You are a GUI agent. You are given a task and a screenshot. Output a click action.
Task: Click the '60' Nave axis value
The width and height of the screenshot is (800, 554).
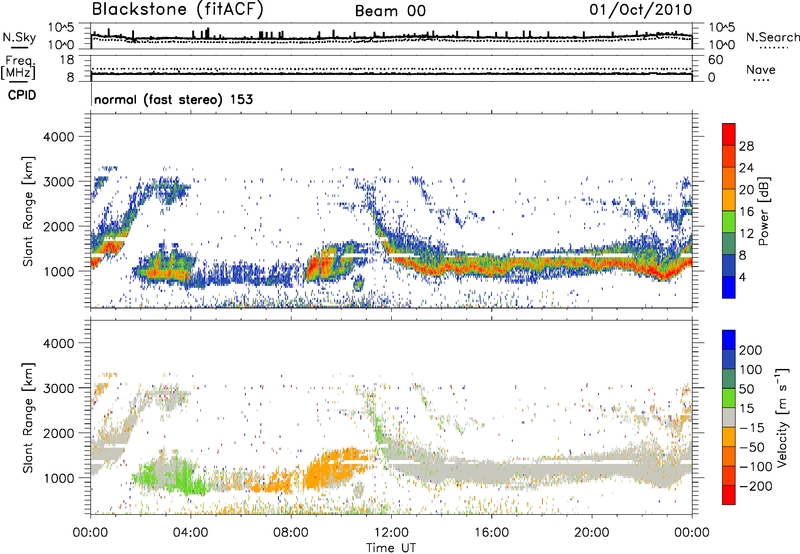(x=715, y=60)
